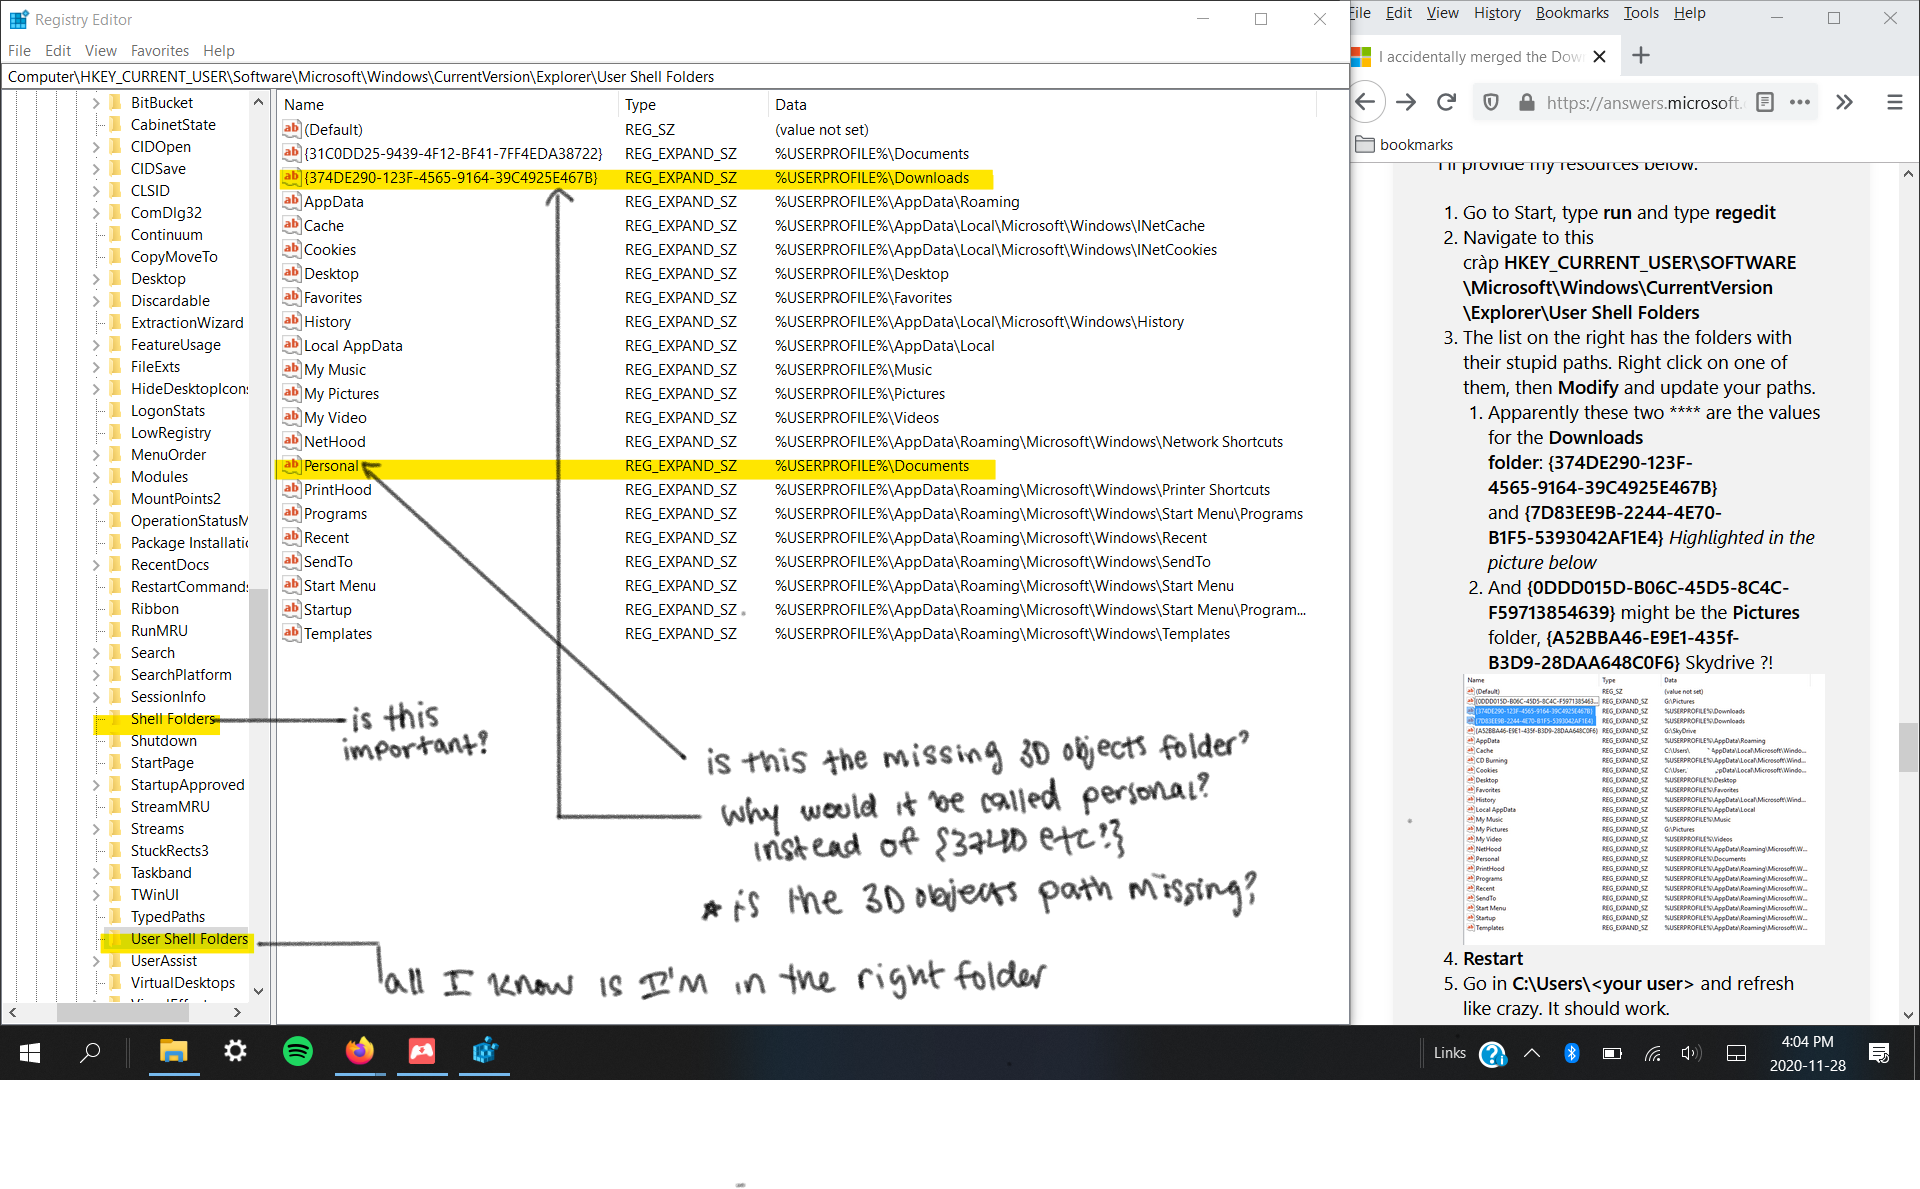This screenshot has width=1920, height=1189.
Task: Click the Data column header
Action: (x=1042, y=105)
